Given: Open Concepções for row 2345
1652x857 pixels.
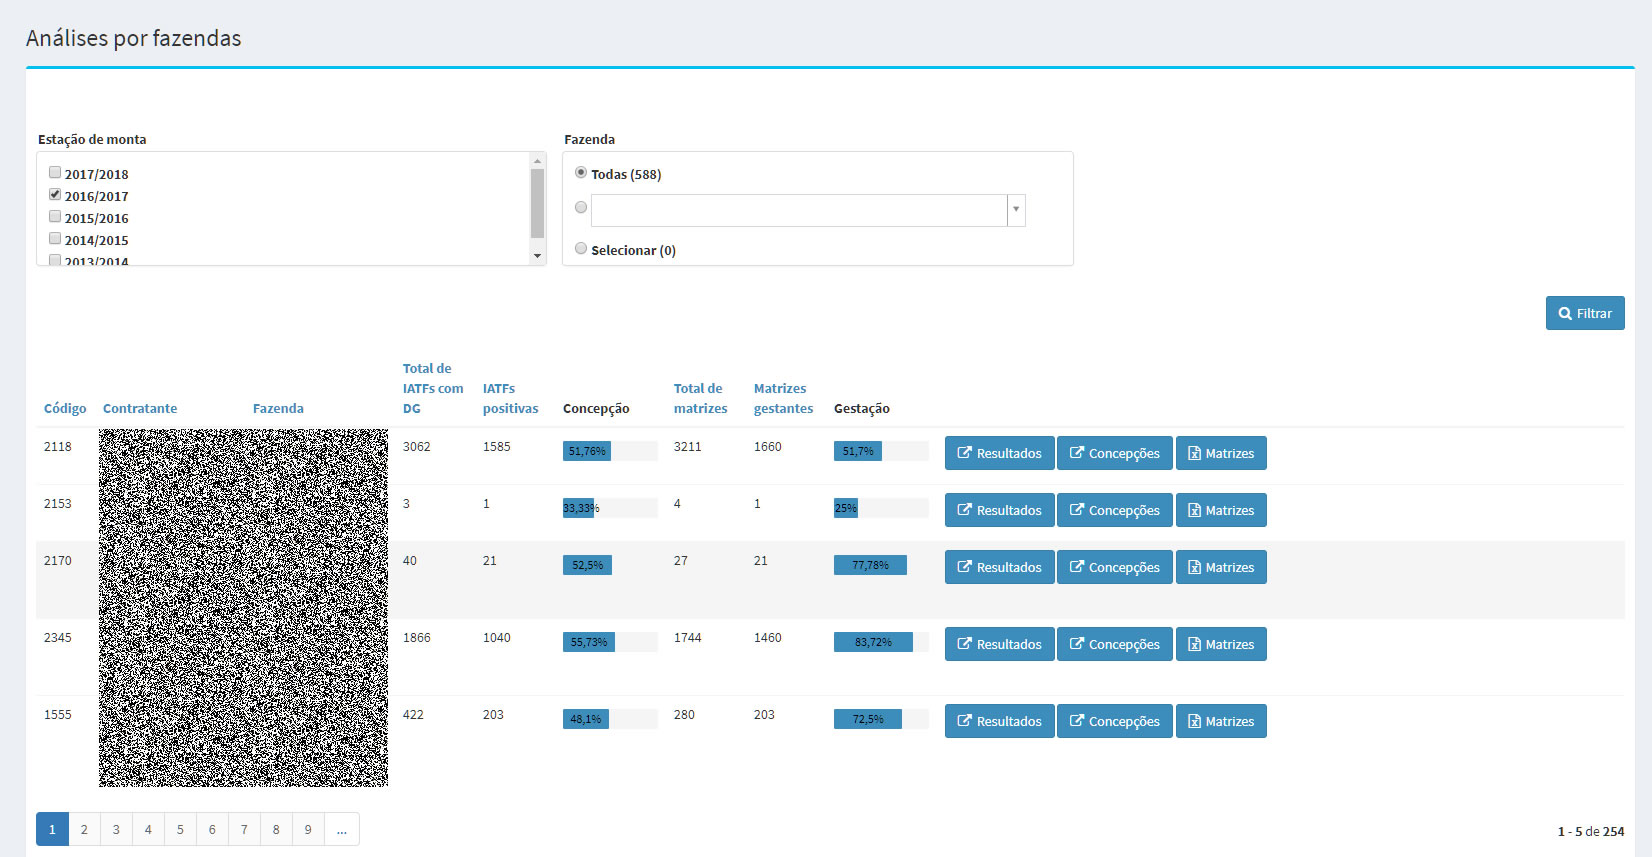Looking at the screenshot, I should pyautogui.click(x=1115, y=644).
